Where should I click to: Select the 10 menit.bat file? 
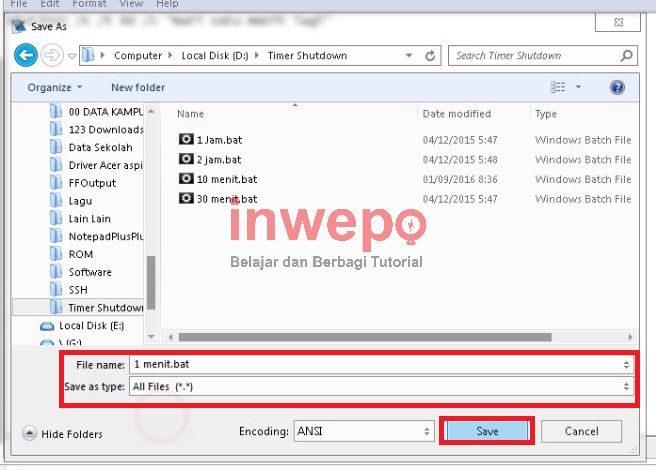pos(227,179)
